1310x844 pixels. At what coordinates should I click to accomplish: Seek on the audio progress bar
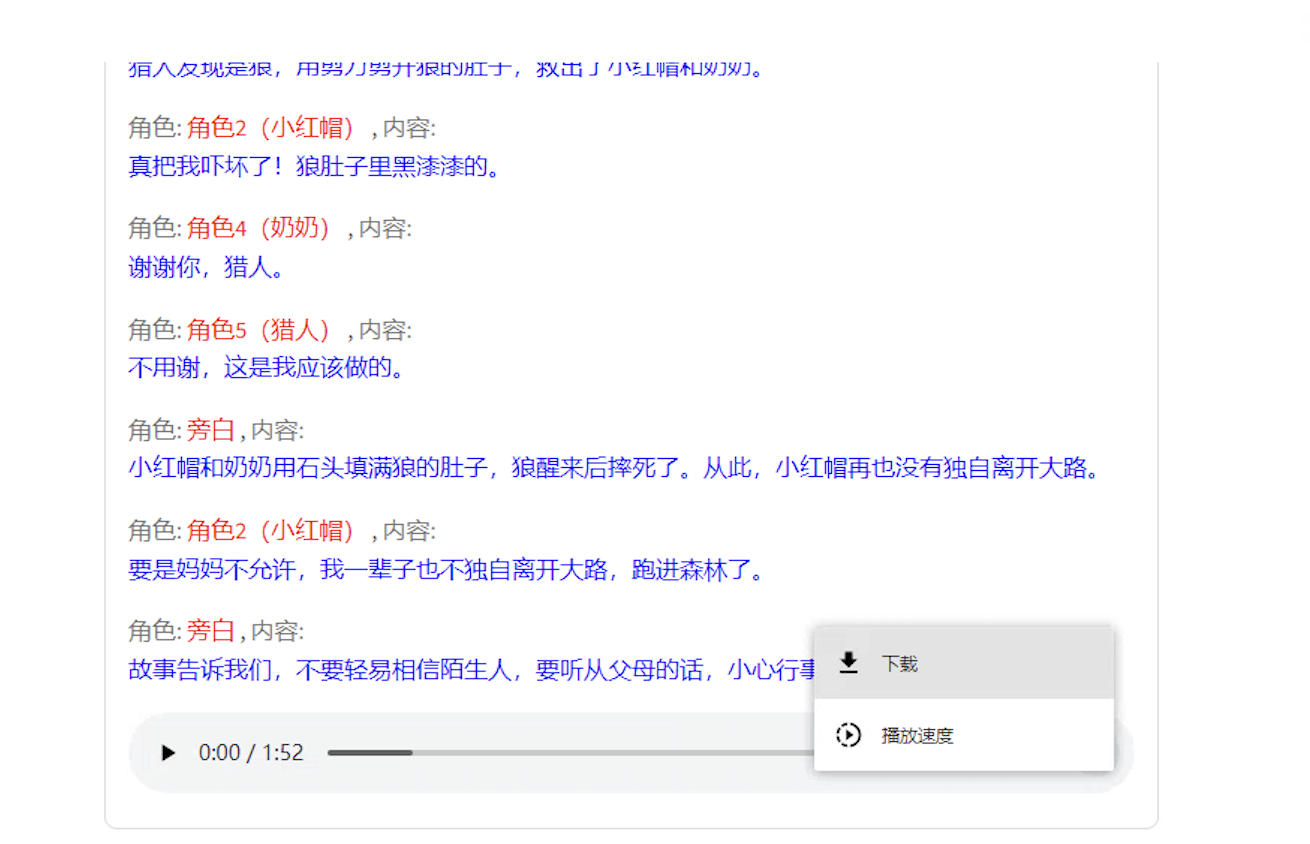pos(570,753)
